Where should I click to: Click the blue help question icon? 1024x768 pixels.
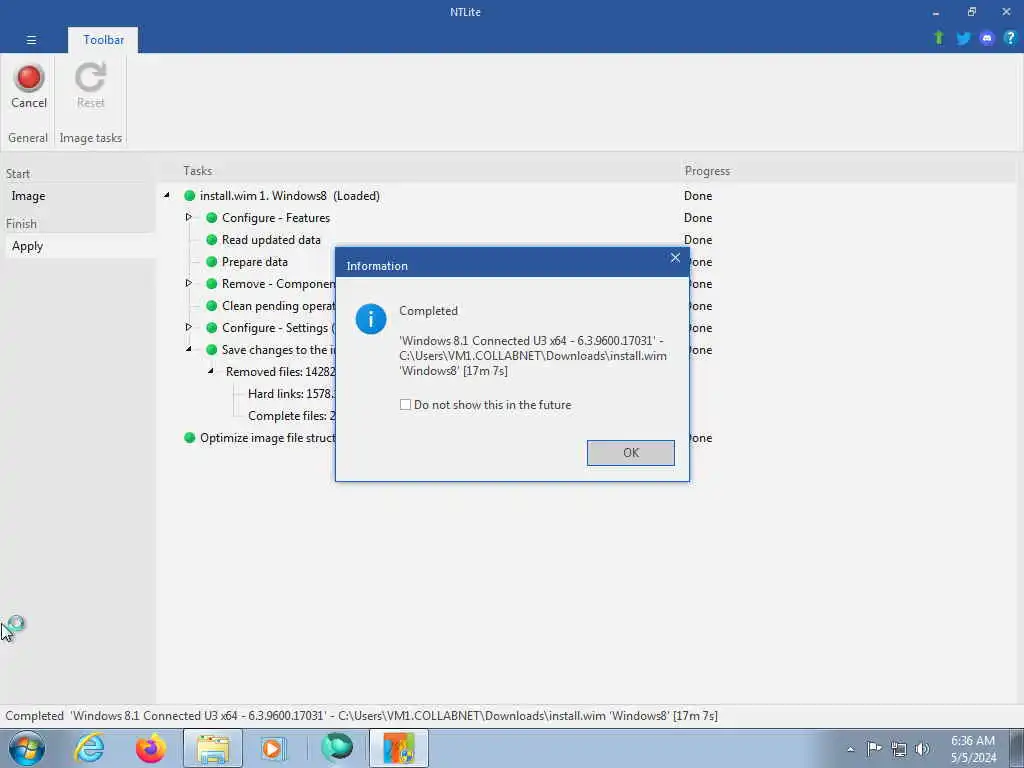[x=1010, y=38]
